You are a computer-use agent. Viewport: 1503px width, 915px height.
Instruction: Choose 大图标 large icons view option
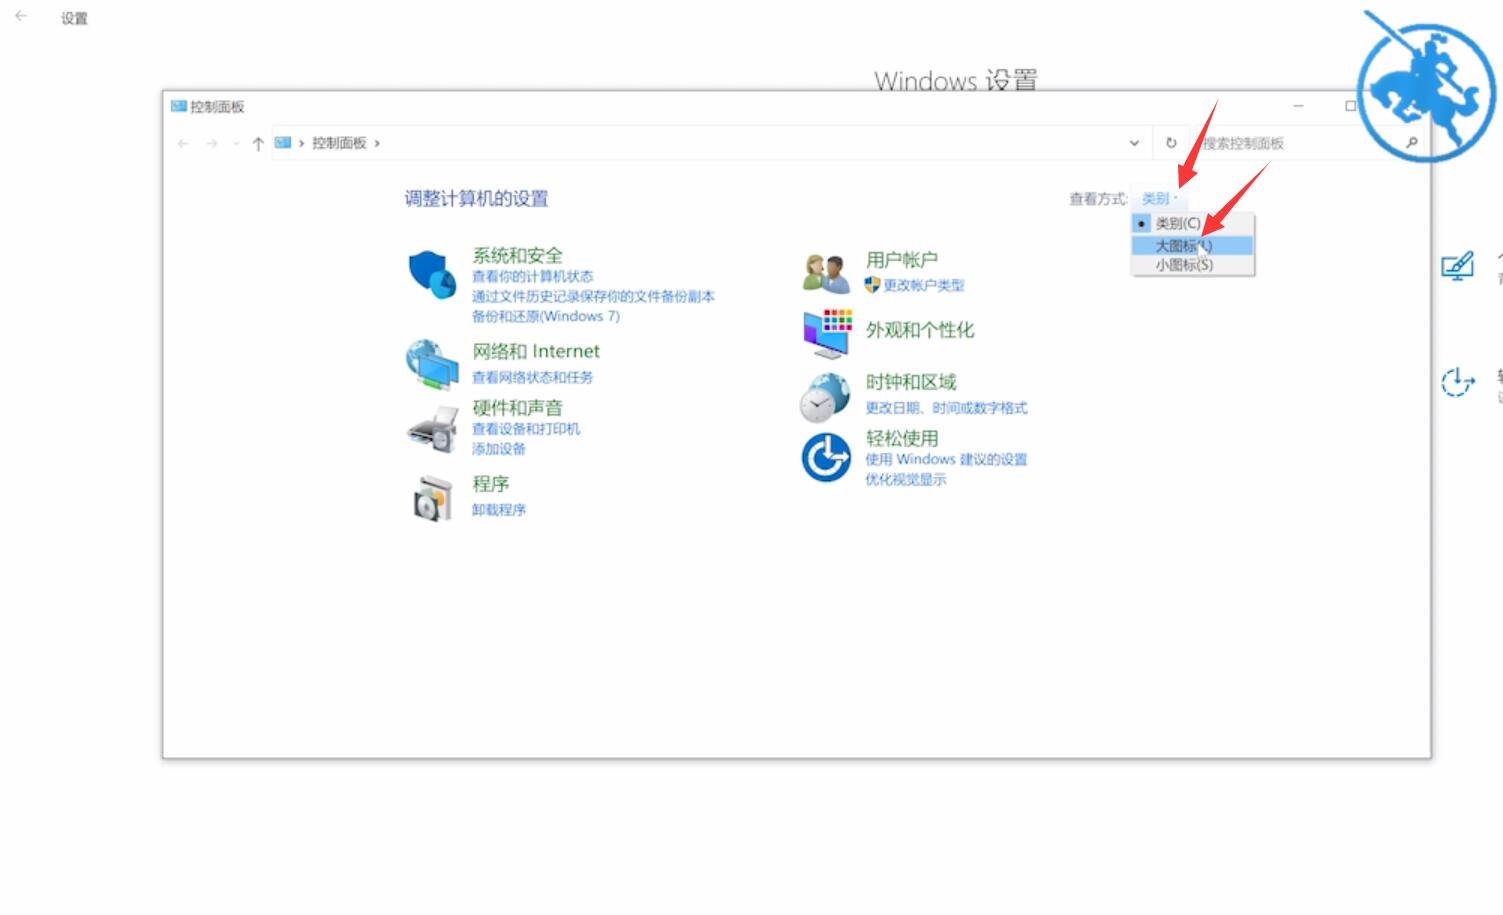point(1192,245)
